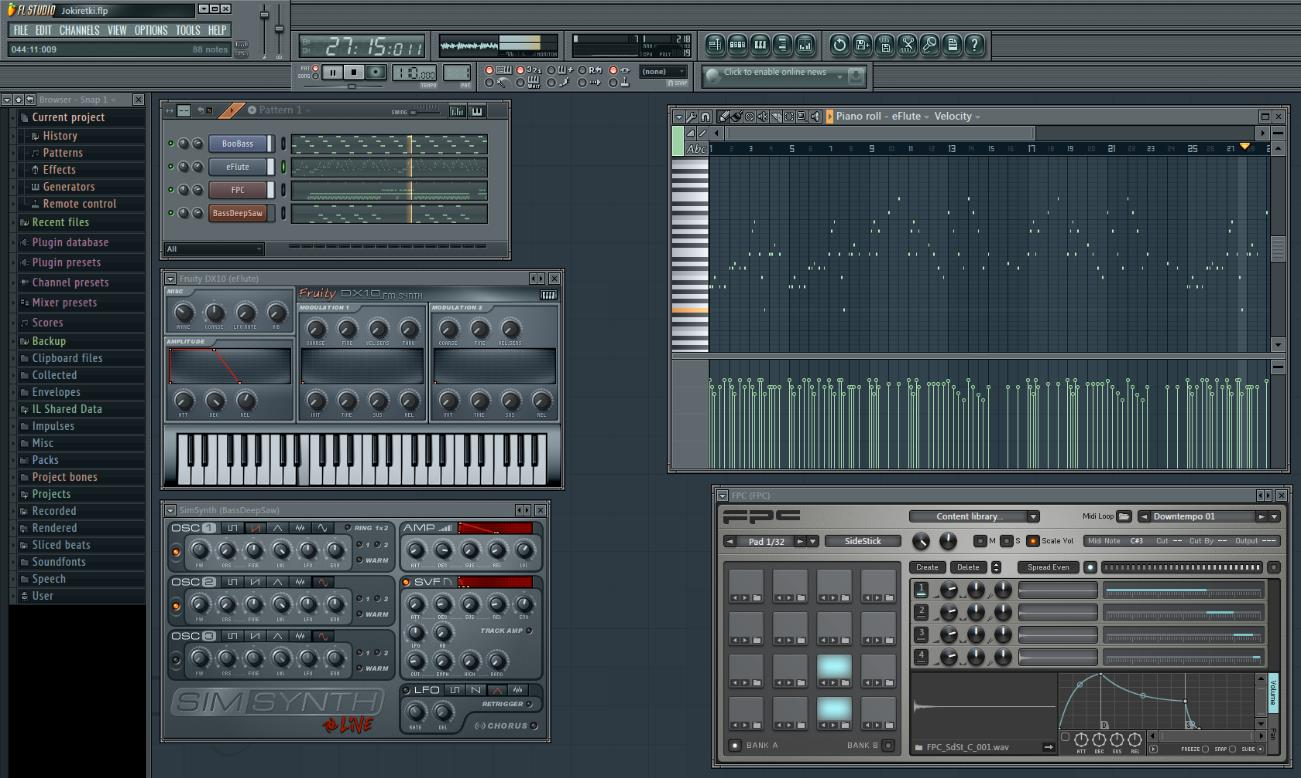1301x778 pixels.
Task: Select the sawtooth waveform for OSC 1
Action: click(x=256, y=527)
